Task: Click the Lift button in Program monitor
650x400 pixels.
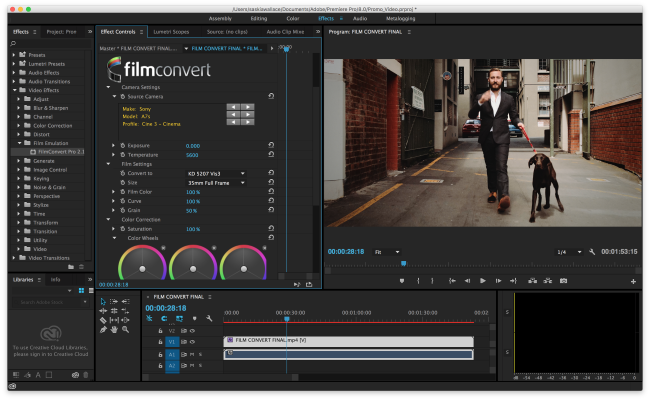Action: coord(533,281)
